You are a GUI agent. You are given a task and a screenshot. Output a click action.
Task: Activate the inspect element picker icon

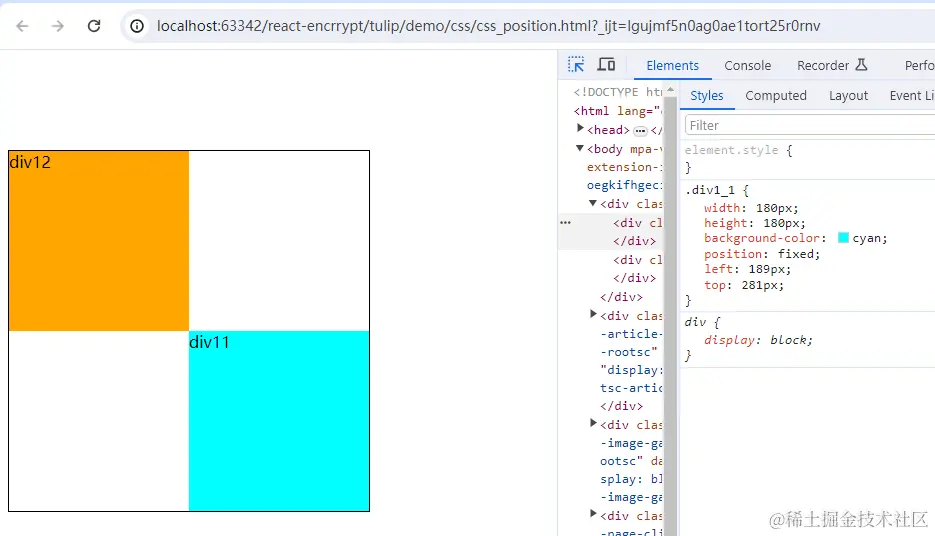pyautogui.click(x=576, y=64)
